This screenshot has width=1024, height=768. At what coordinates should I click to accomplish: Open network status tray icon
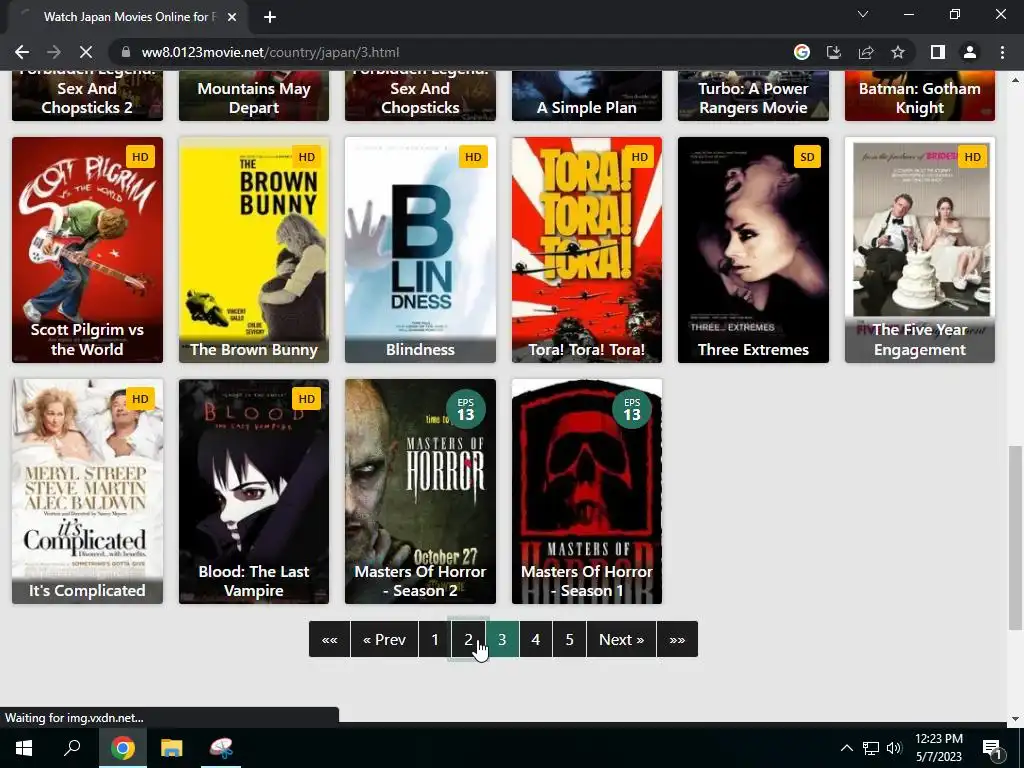[x=871, y=748]
